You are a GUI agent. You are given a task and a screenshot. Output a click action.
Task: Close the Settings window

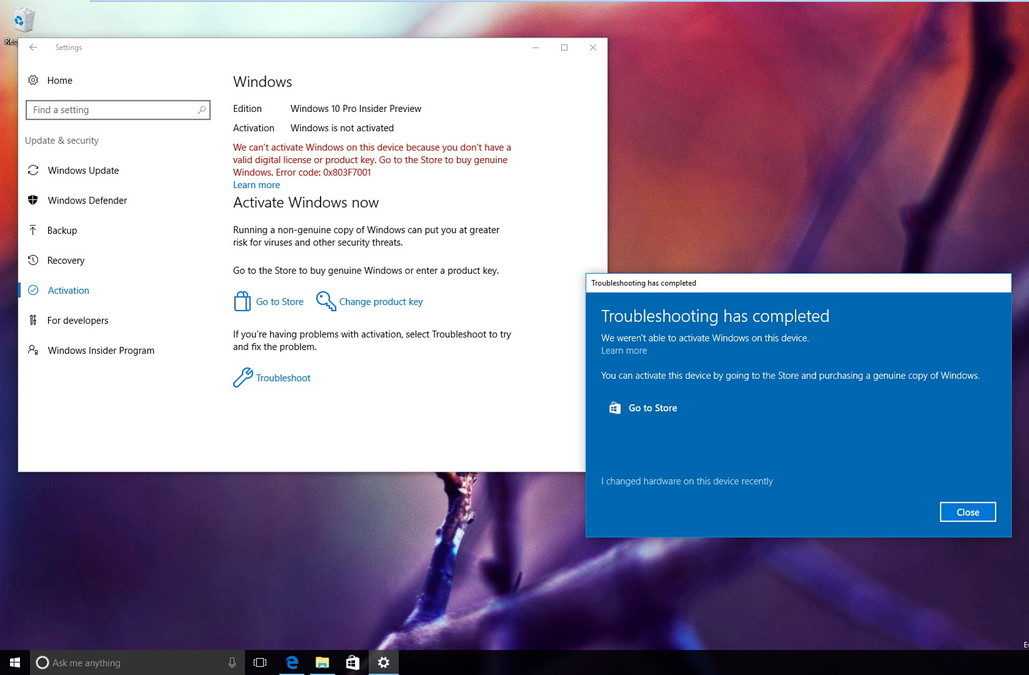[593, 47]
